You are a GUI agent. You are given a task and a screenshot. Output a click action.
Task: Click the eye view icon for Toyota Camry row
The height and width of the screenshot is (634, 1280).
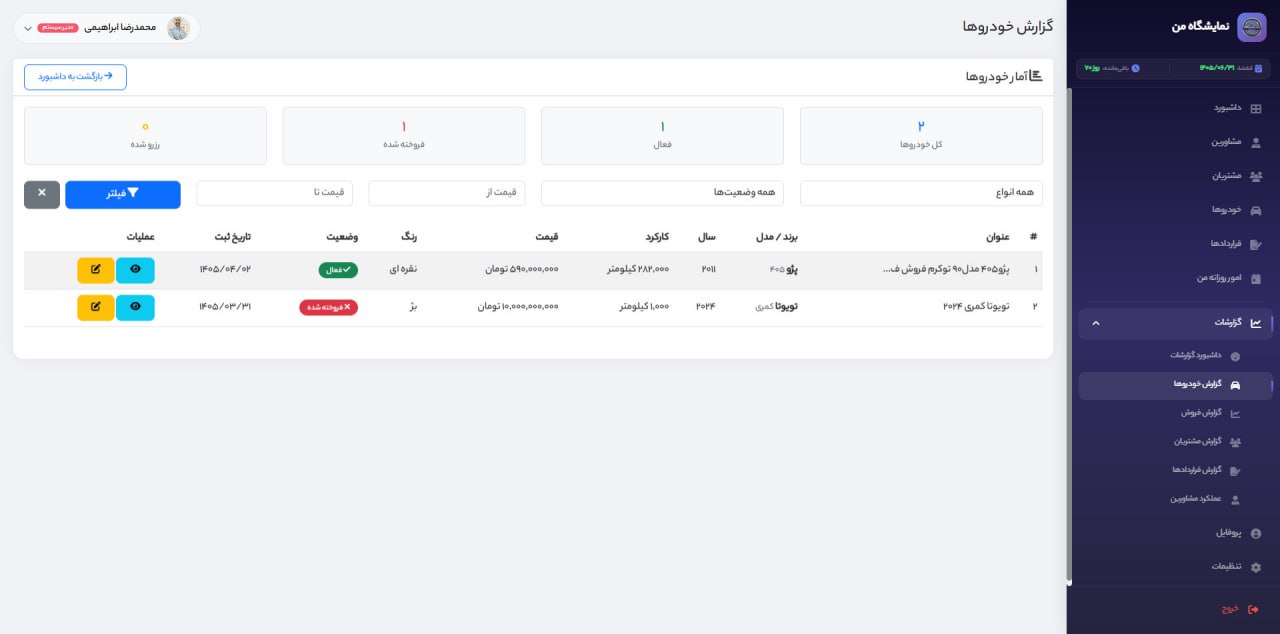(135, 307)
